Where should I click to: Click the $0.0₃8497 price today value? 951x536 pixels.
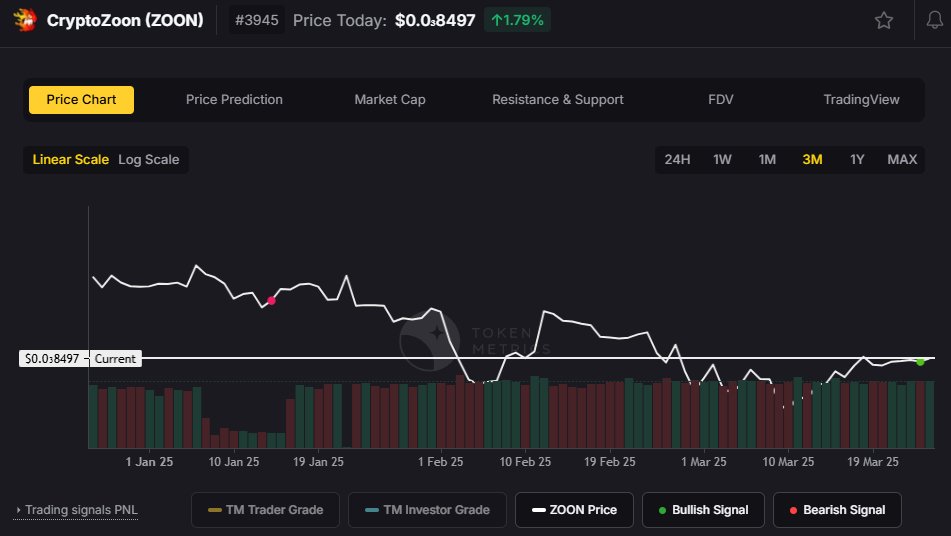[435, 20]
